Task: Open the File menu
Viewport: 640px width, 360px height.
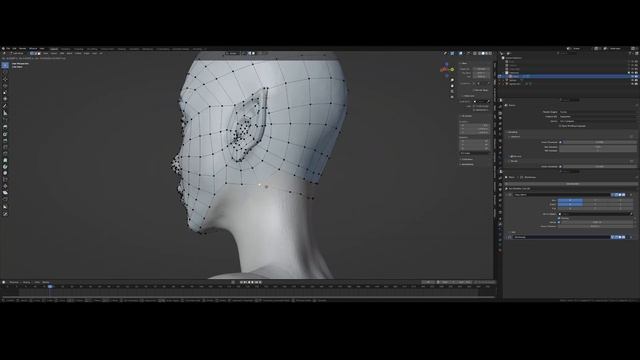Action: (8, 49)
